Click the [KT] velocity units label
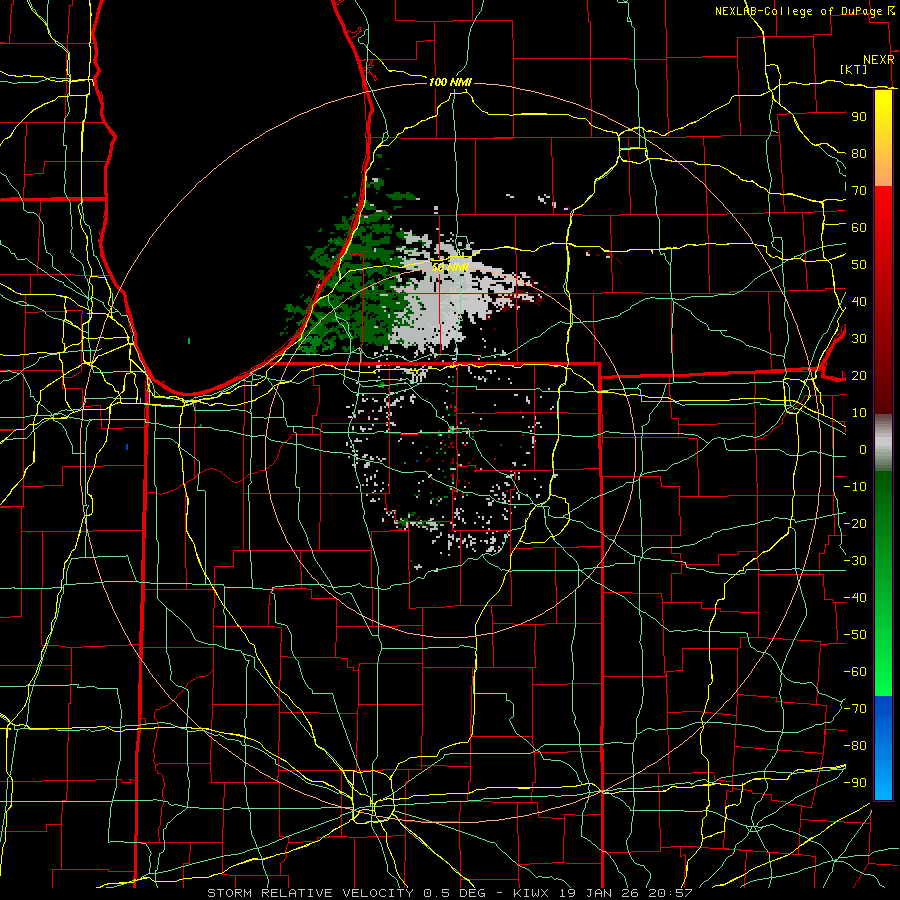The image size is (900, 900). [854, 69]
